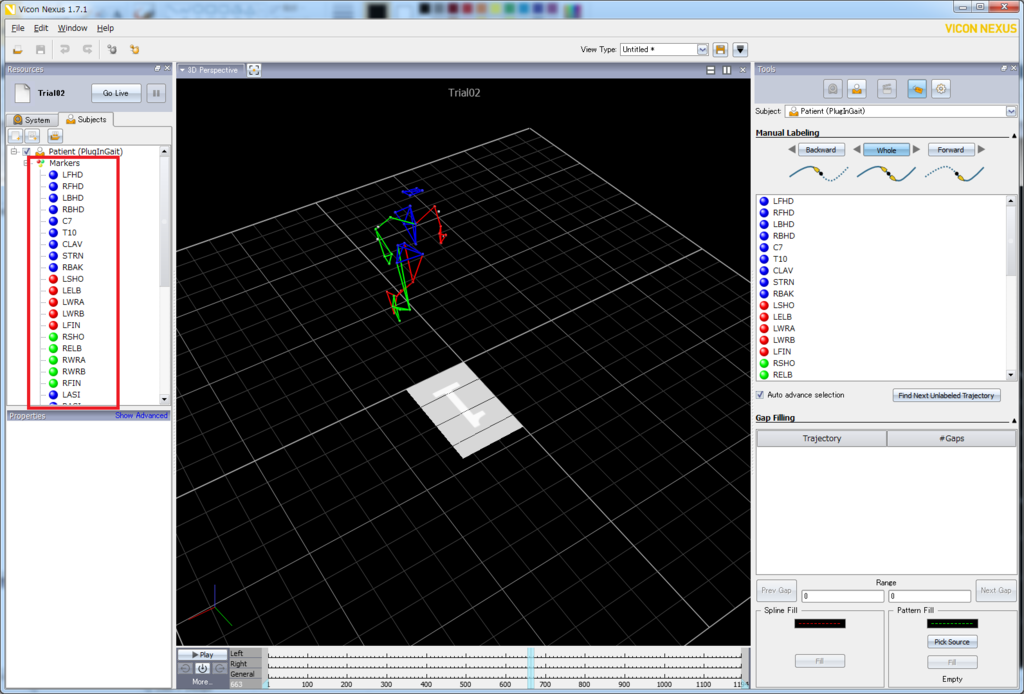1024x694 pixels.
Task: Open Pipeline tools gear icon
Action: tap(941, 89)
